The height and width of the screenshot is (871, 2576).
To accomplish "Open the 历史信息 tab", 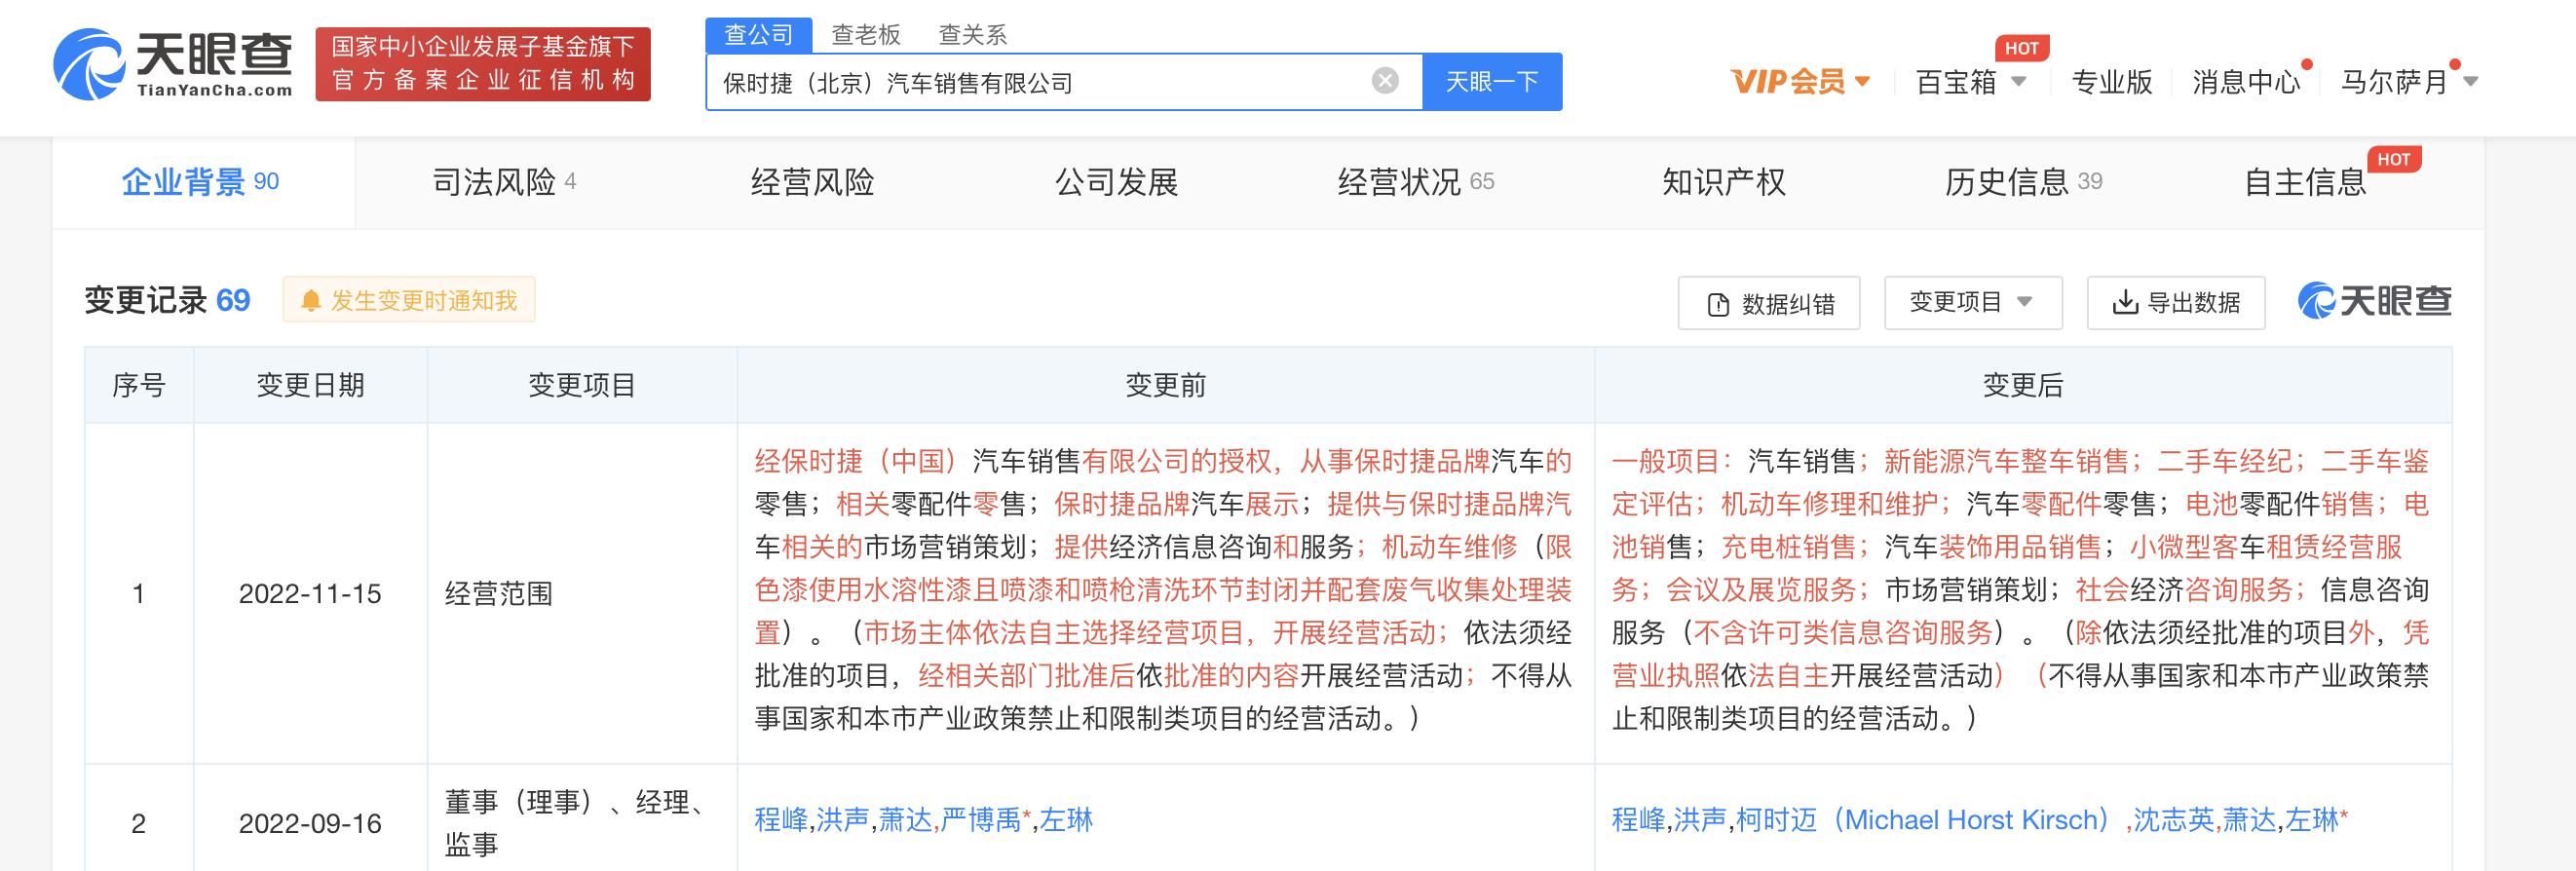I will 2023,182.
